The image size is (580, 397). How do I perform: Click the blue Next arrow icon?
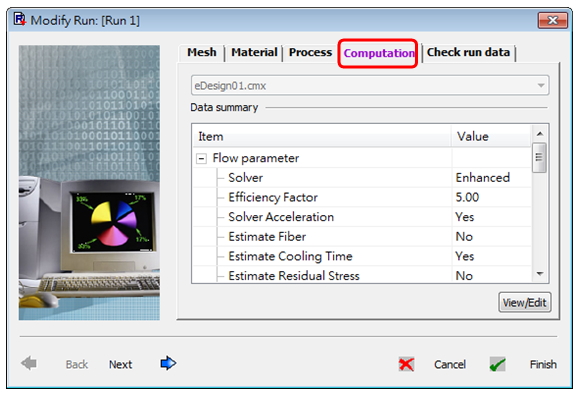coord(168,363)
